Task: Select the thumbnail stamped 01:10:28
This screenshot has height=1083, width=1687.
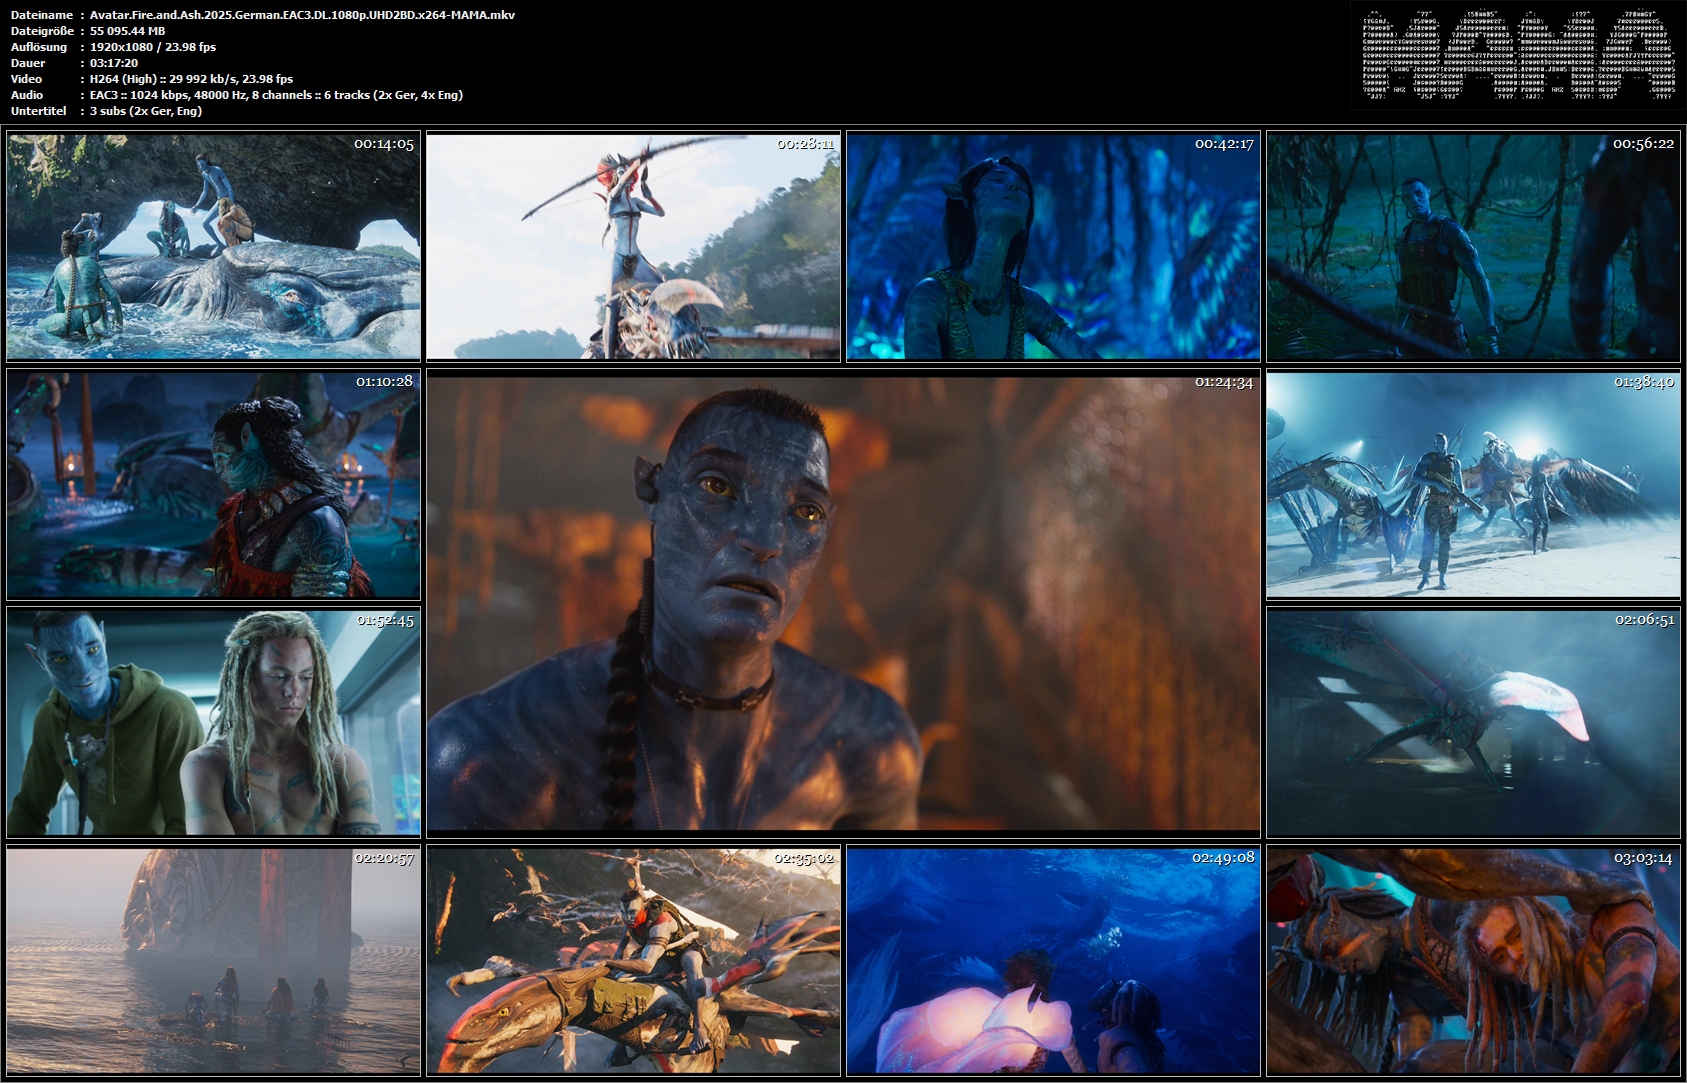Action: 213,484
